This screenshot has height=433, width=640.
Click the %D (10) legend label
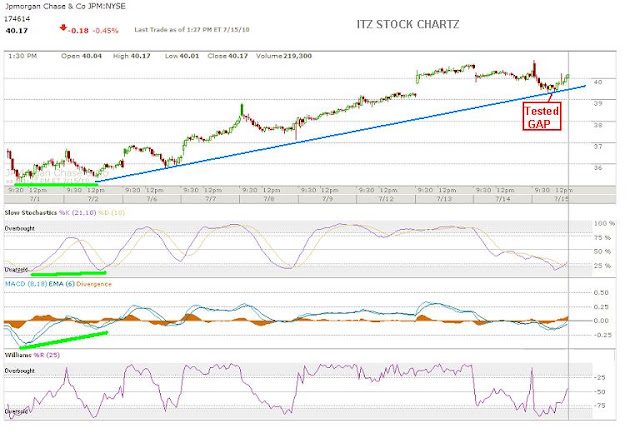(112, 213)
